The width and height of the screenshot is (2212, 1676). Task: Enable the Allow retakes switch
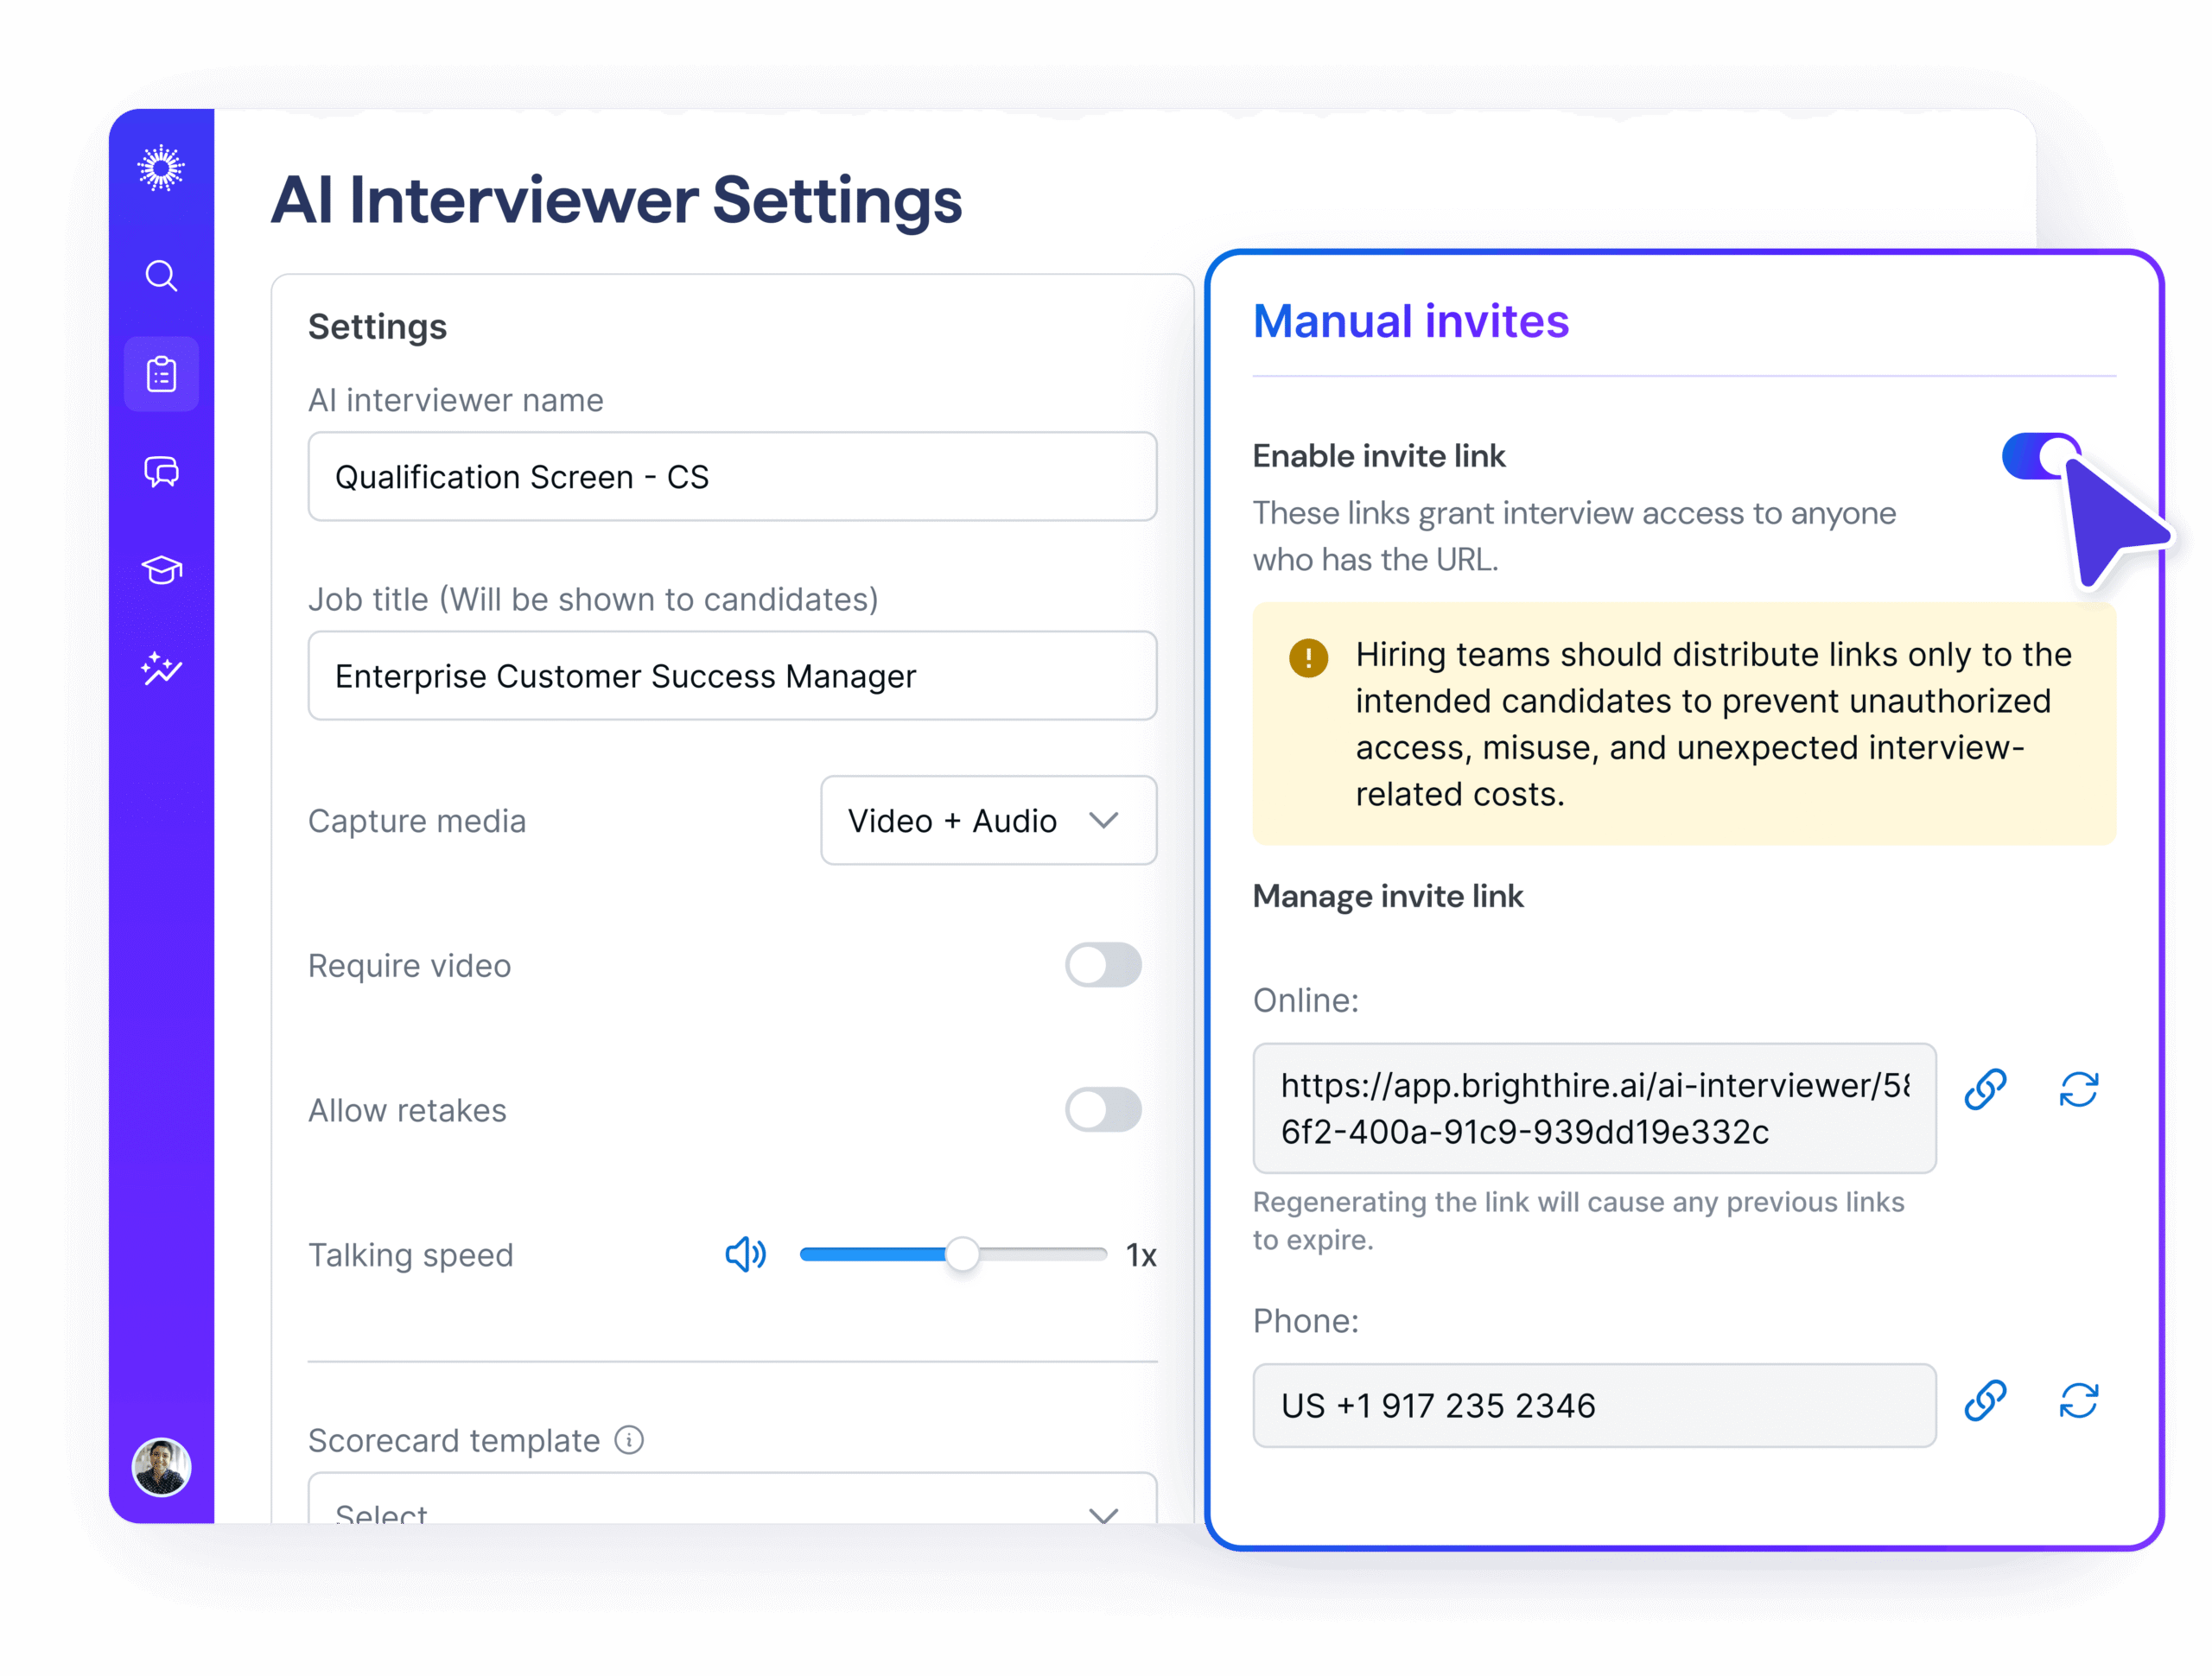pyautogui.click(x=1103, y=1110)
